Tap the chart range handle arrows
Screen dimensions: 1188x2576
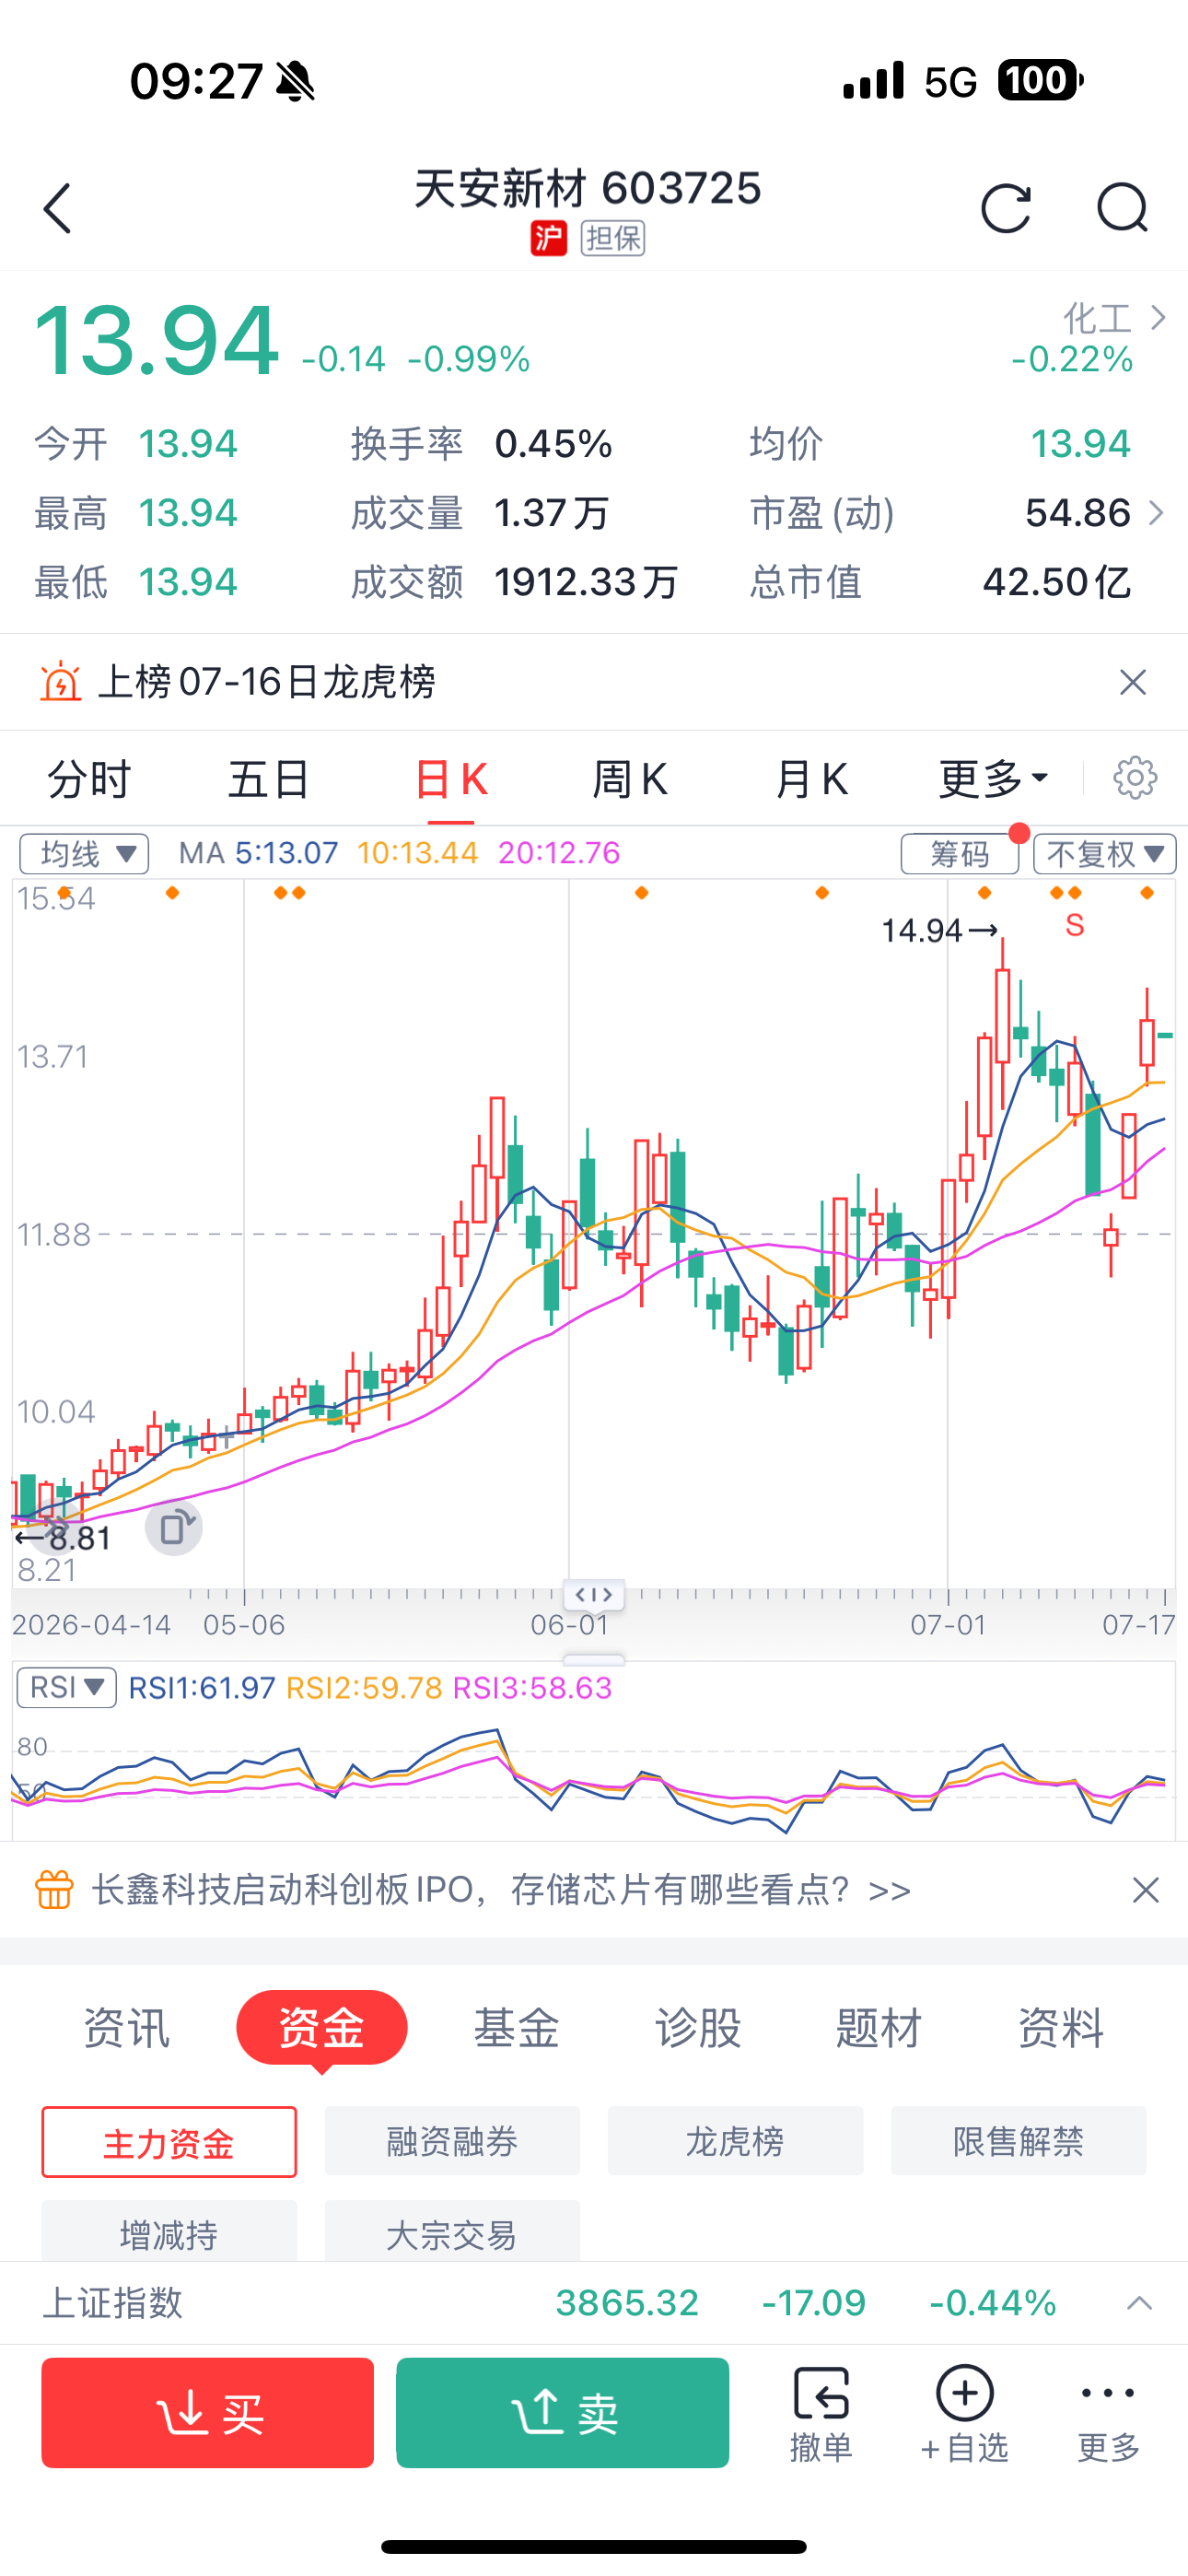tap(594, 1594)
